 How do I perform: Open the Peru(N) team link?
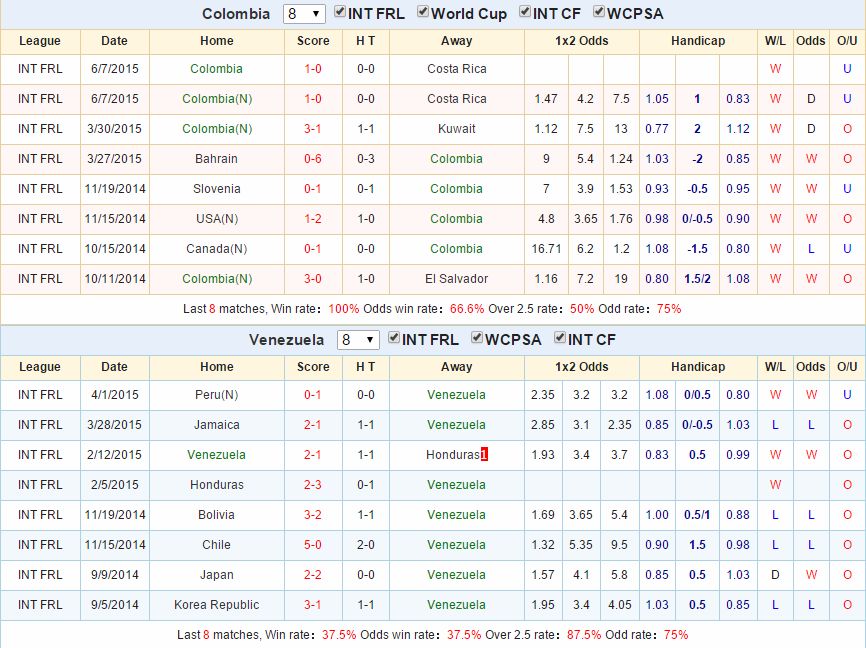[216, 395]
